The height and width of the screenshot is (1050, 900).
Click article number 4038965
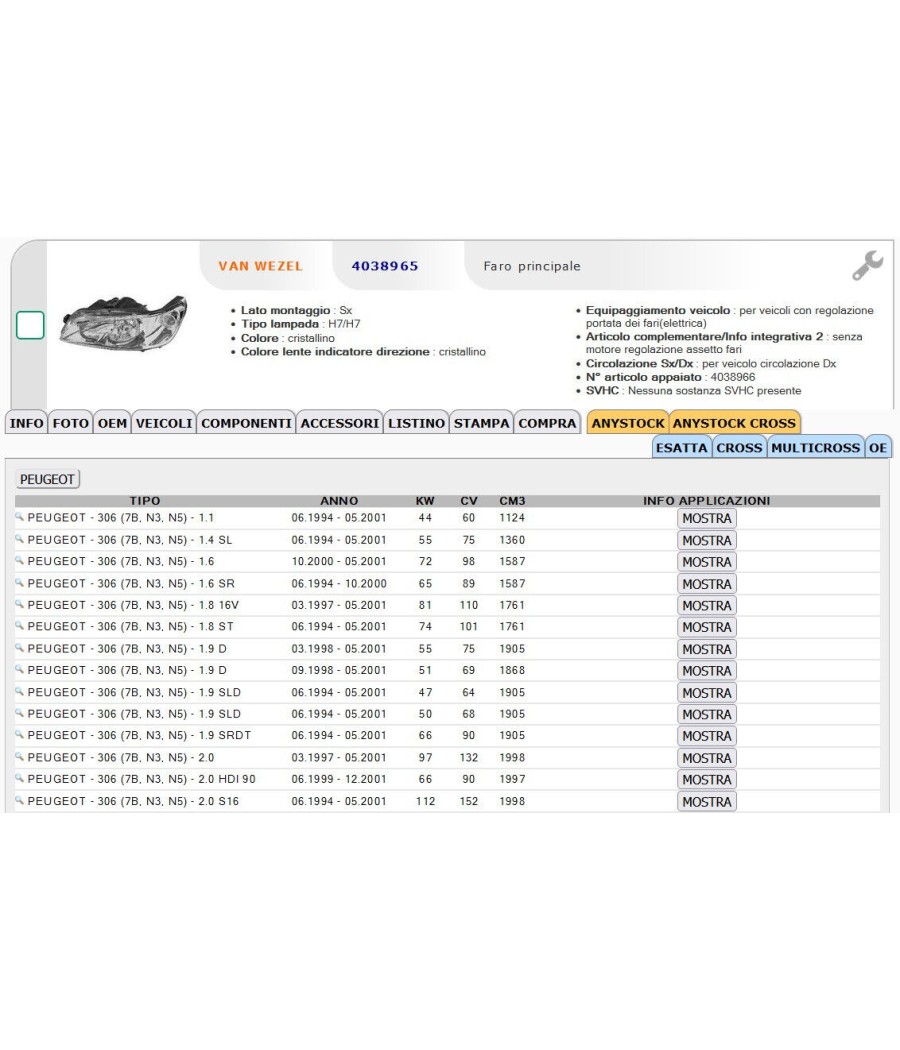pos(385,266)
